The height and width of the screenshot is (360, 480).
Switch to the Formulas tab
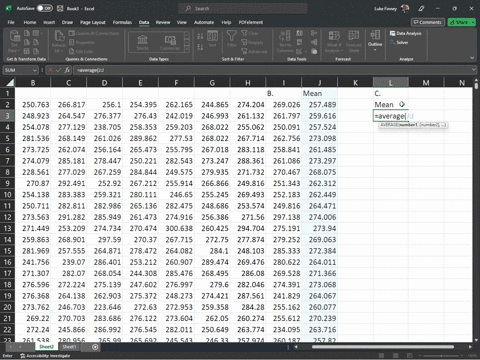(x=122, y=22)
